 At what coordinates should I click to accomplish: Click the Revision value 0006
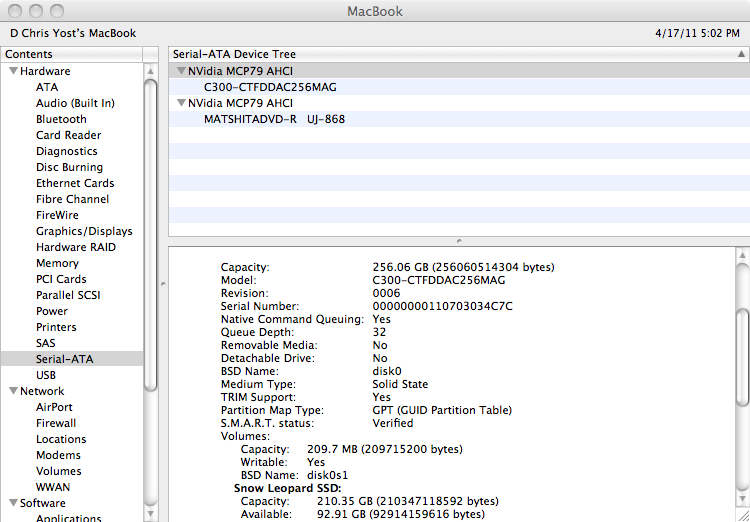click(x=386, y=293)
